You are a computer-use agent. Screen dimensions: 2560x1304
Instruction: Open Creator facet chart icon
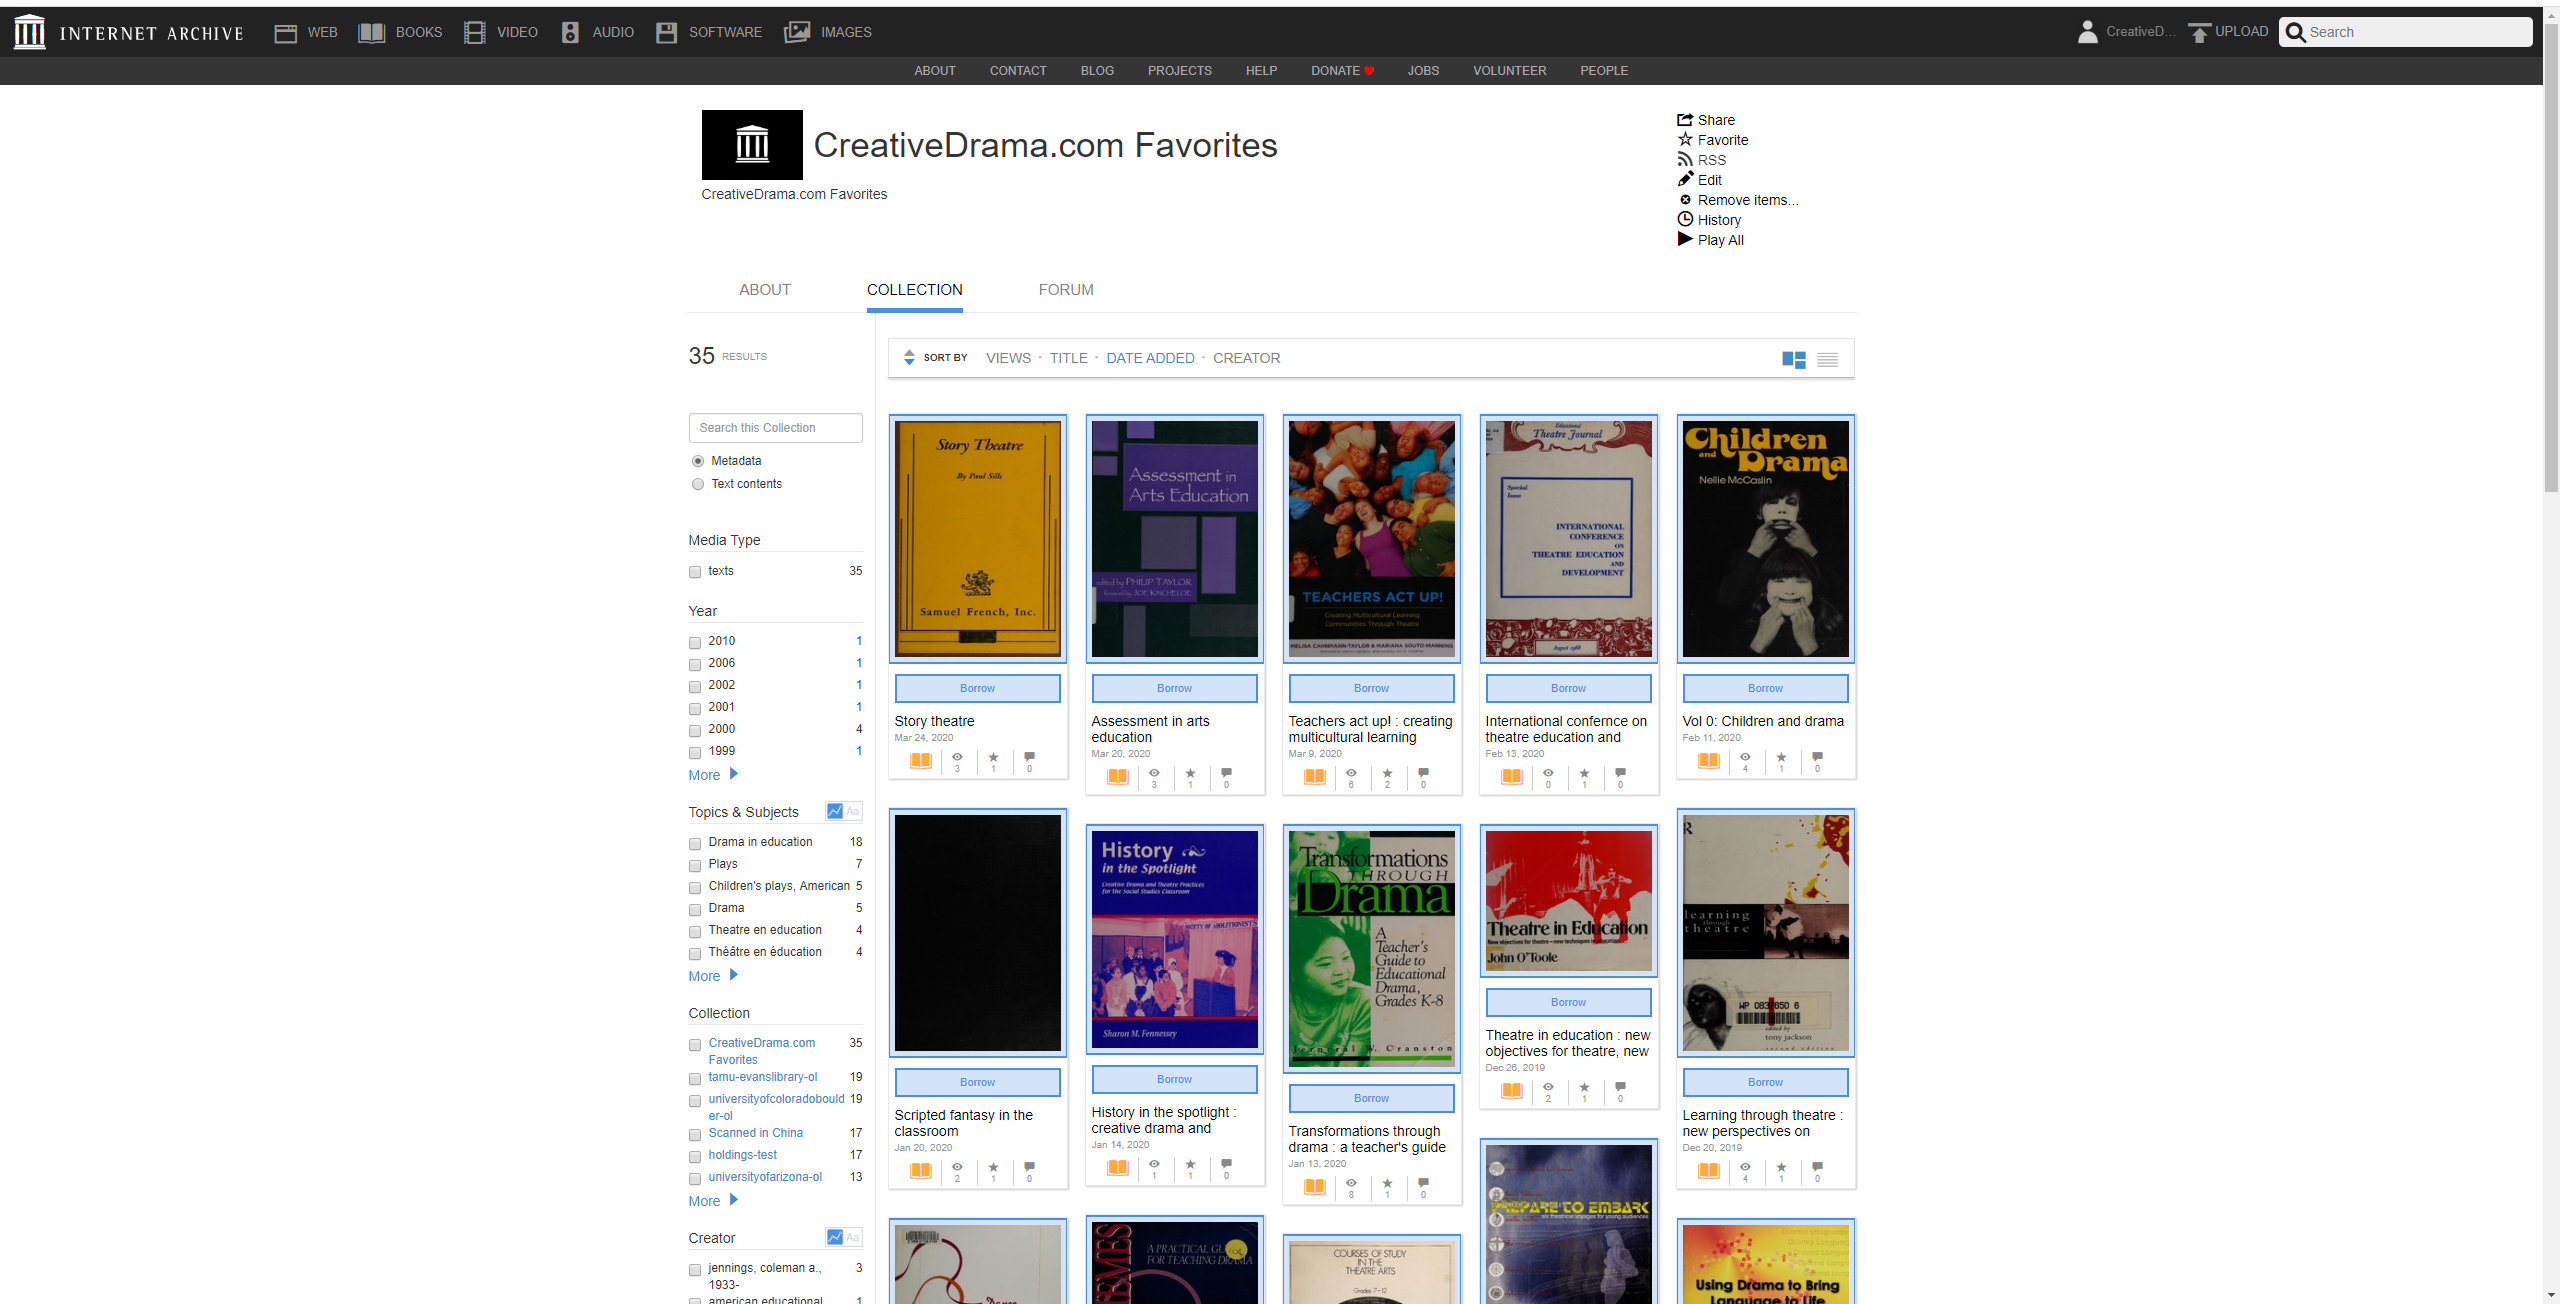pos(834,1237)
